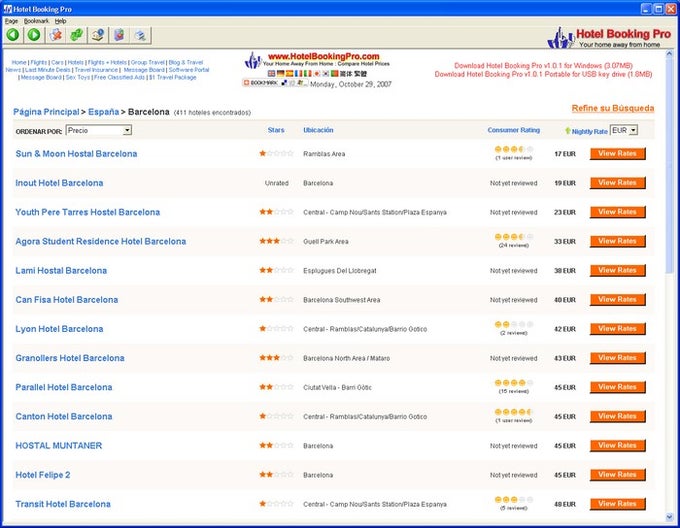Click View Rates for Lami Hostal Barcelona

618,271
